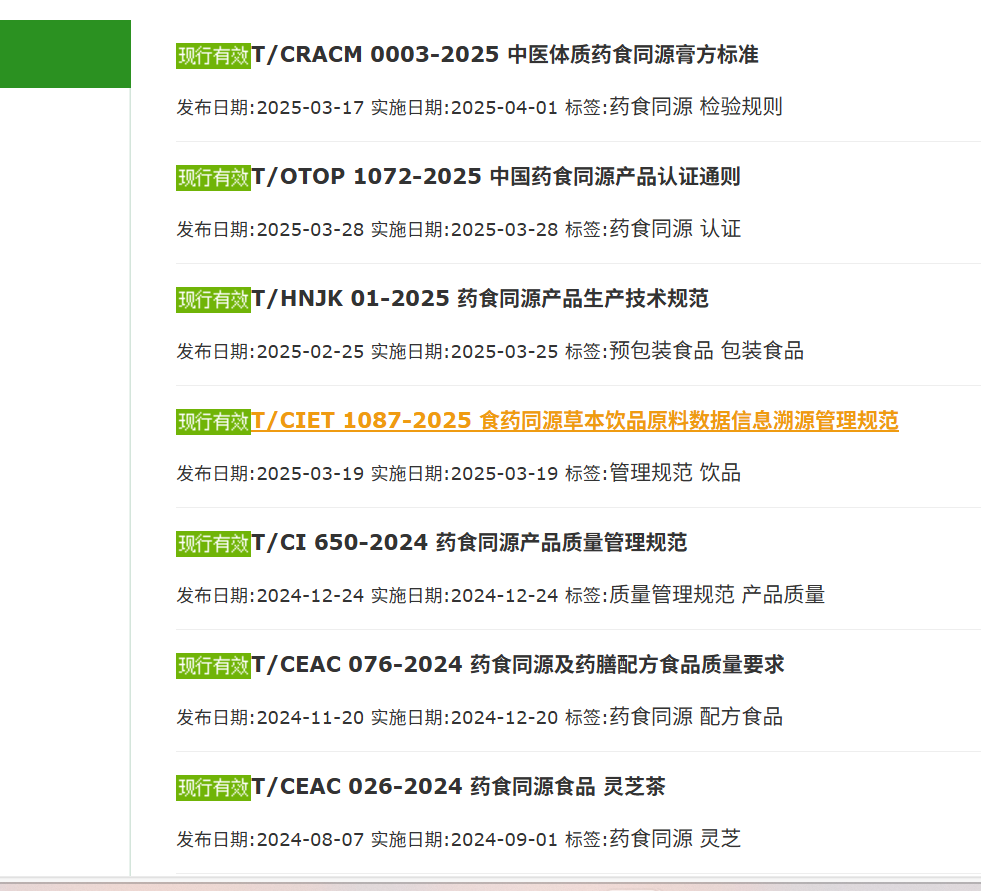
Task: Open the T/CRACM 0003-2025 standard link
Action: [505, 55]
